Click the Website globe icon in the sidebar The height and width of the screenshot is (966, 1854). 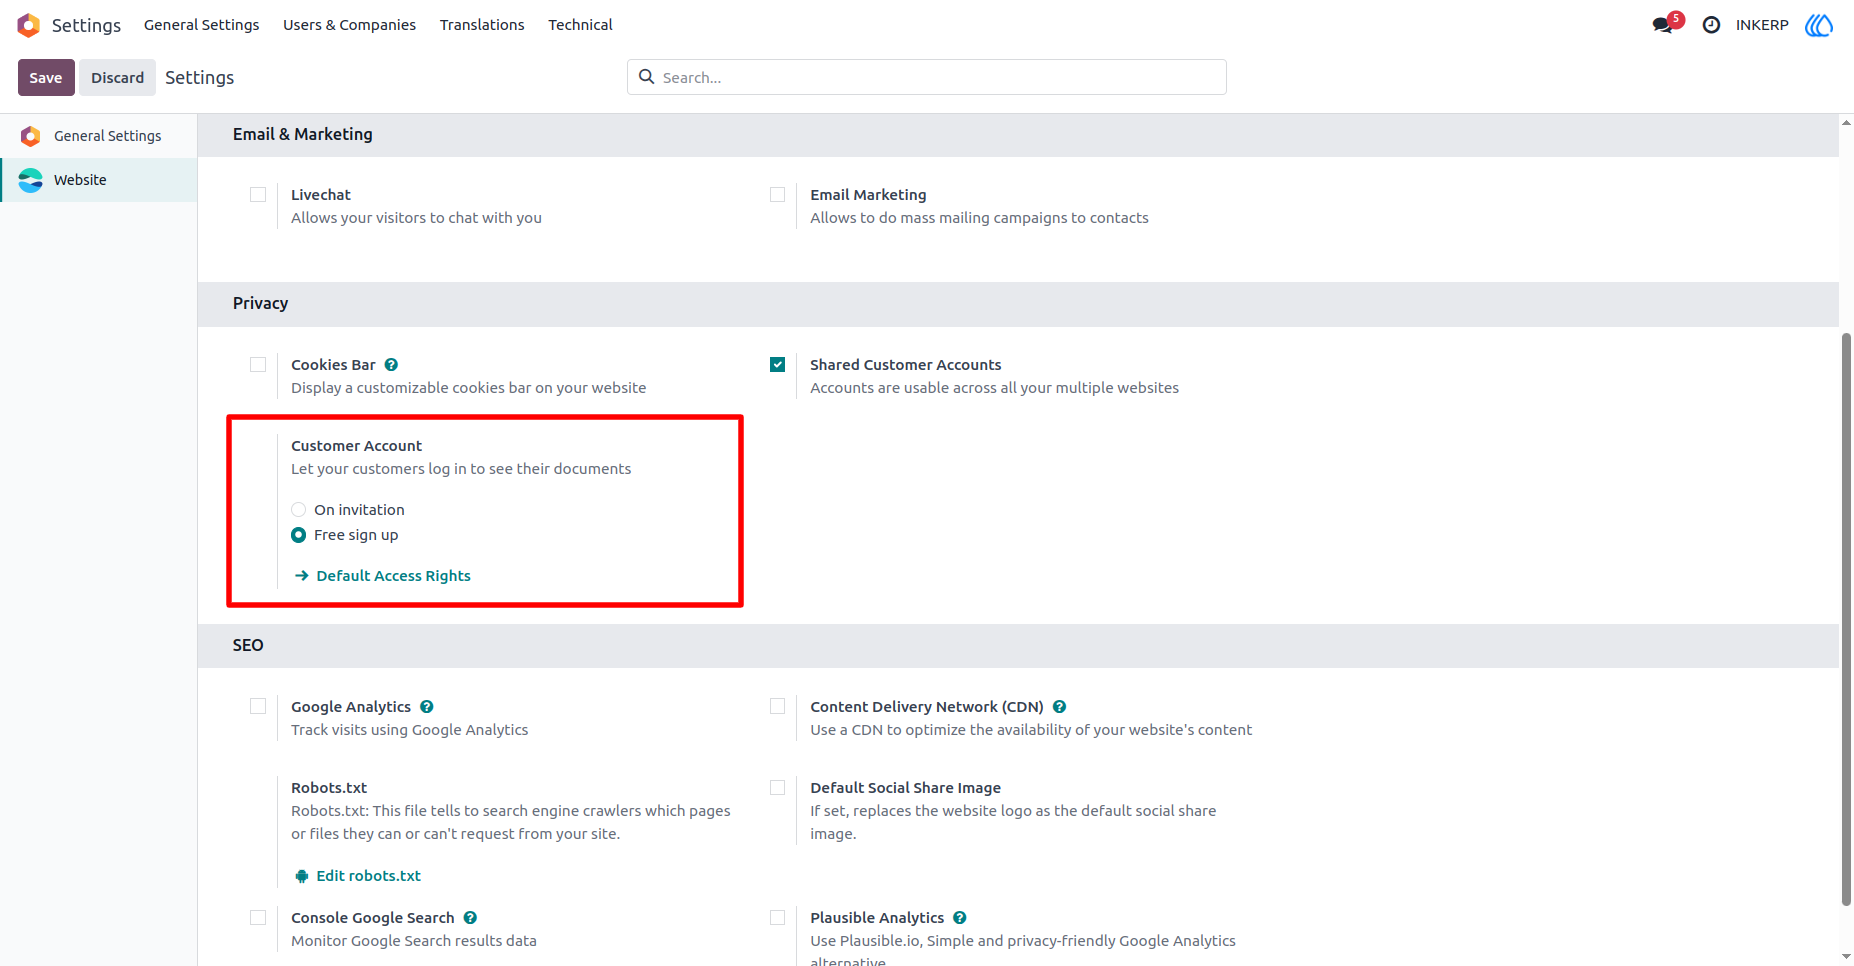[x=31, y=180]
